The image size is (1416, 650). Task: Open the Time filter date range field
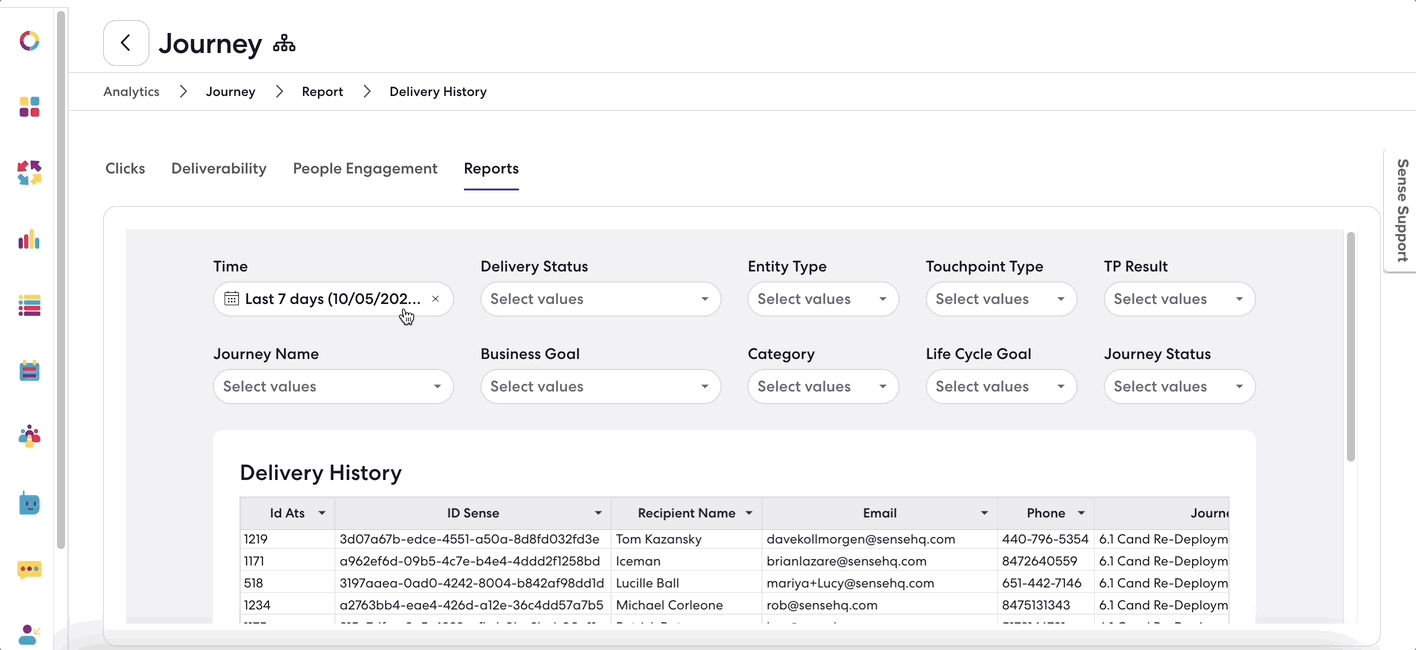333,299
